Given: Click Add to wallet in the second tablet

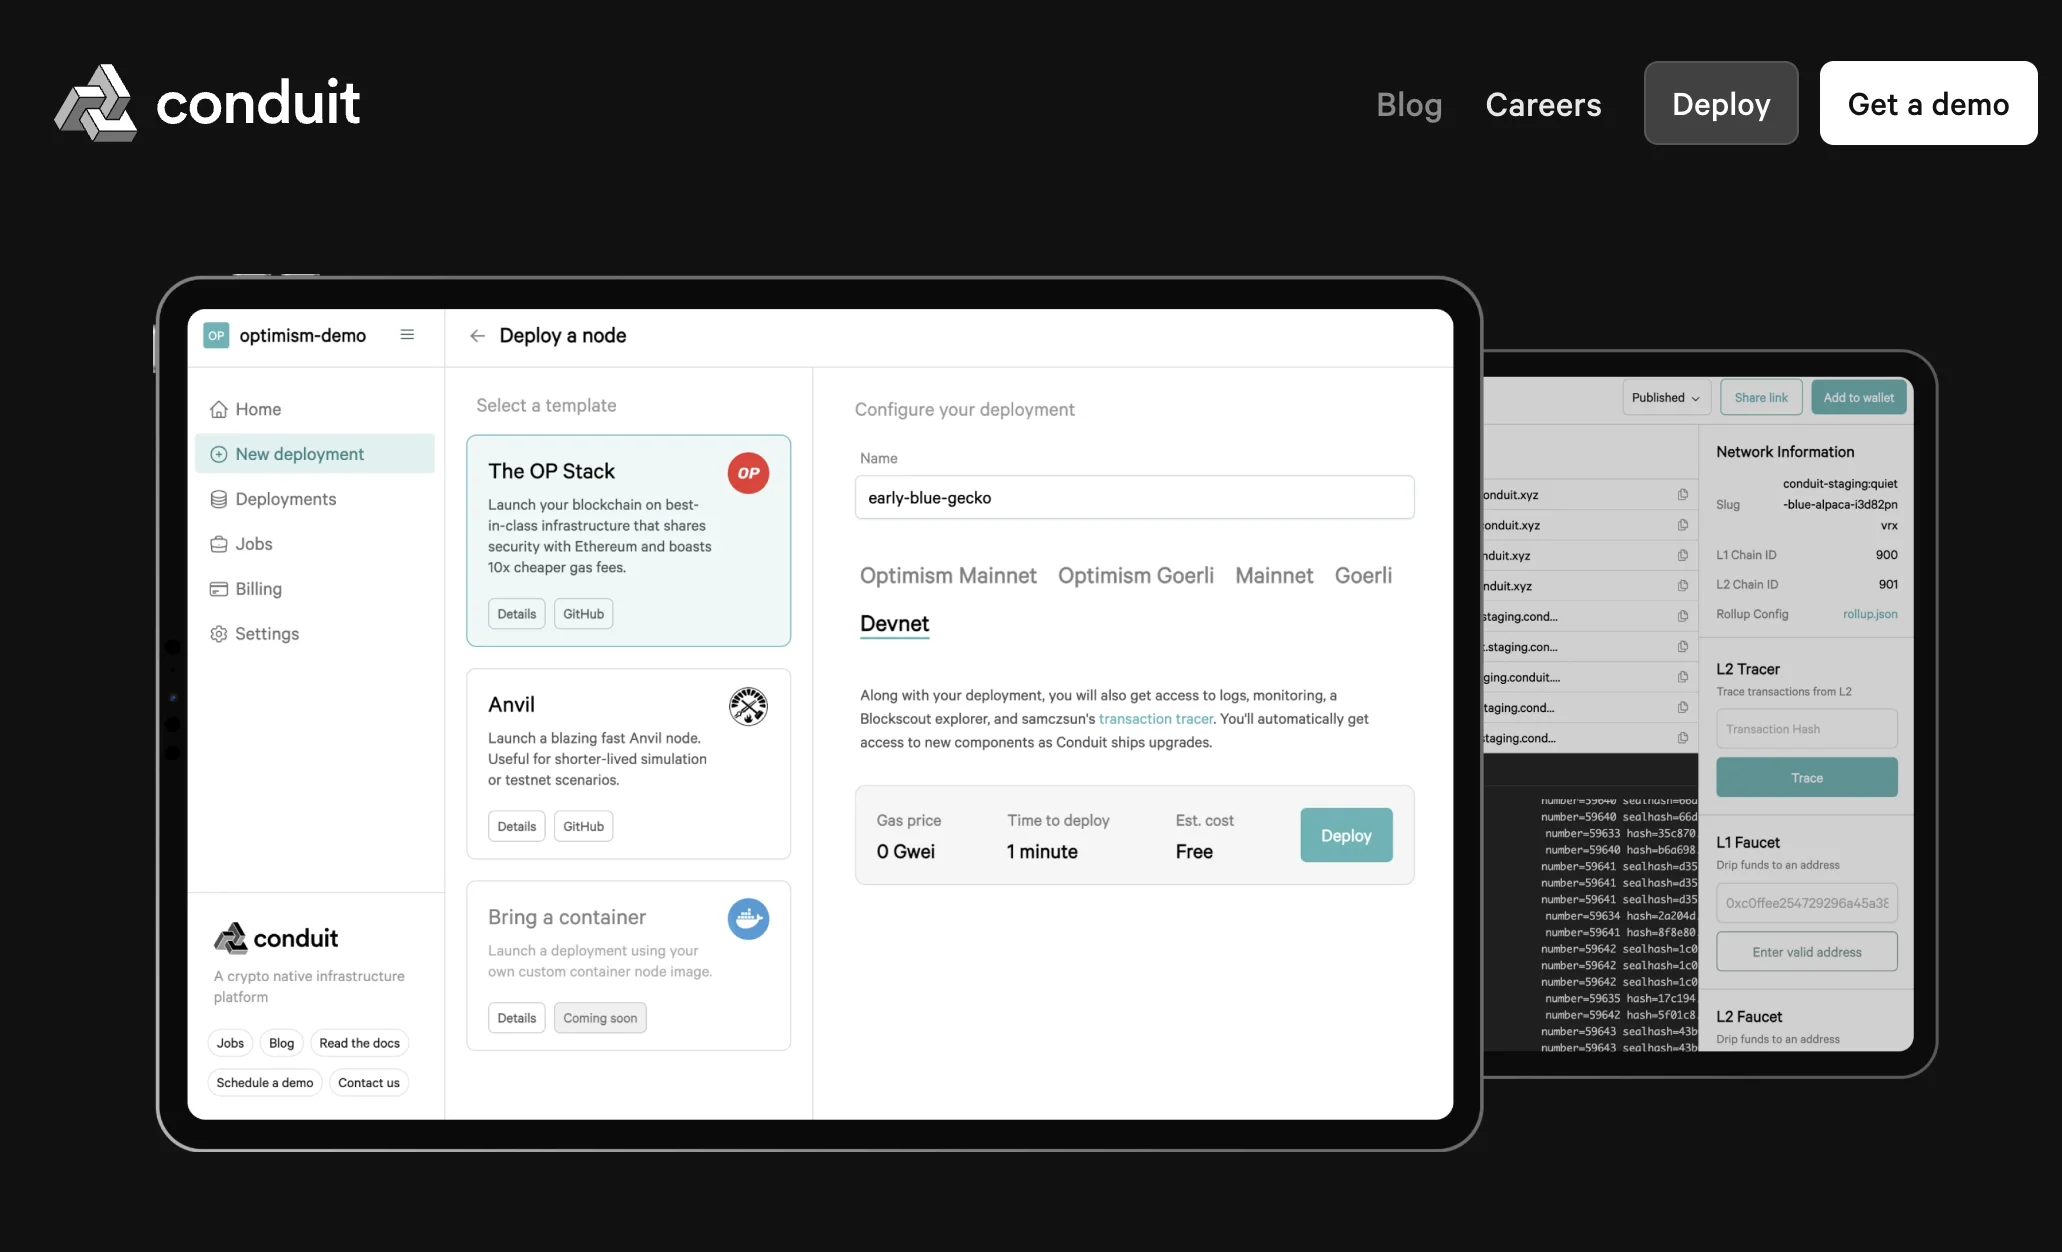Looking at the screenshot, I should pyautogui.click(x=1858, y=398).
